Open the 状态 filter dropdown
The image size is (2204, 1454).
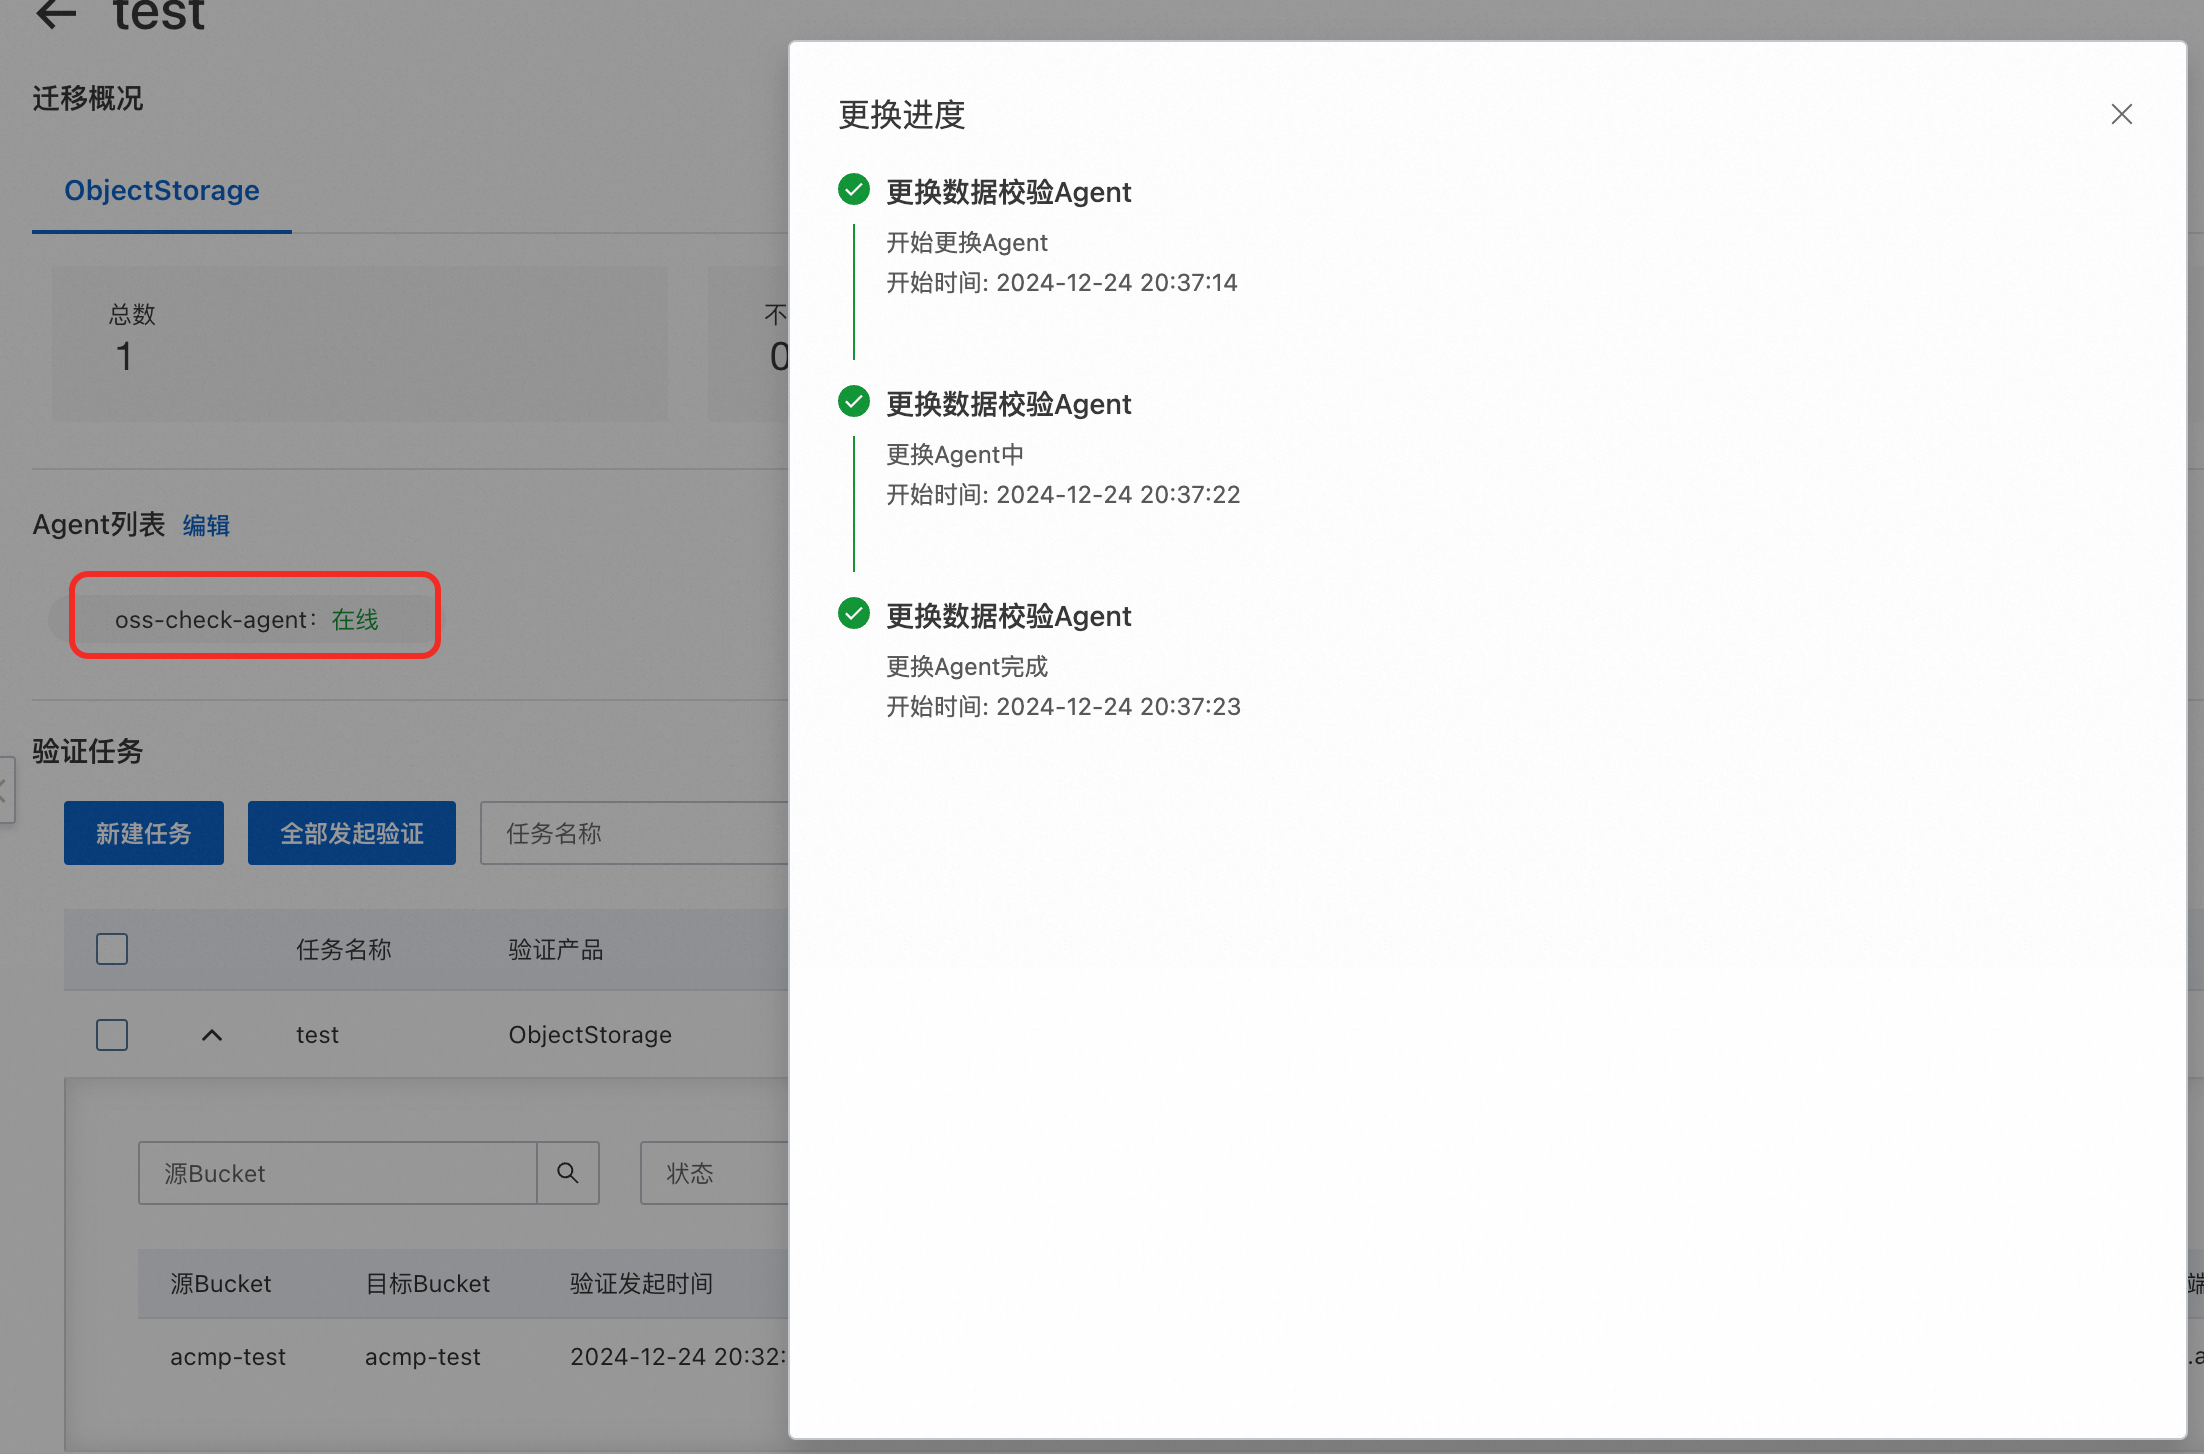tap(714, 1173)
